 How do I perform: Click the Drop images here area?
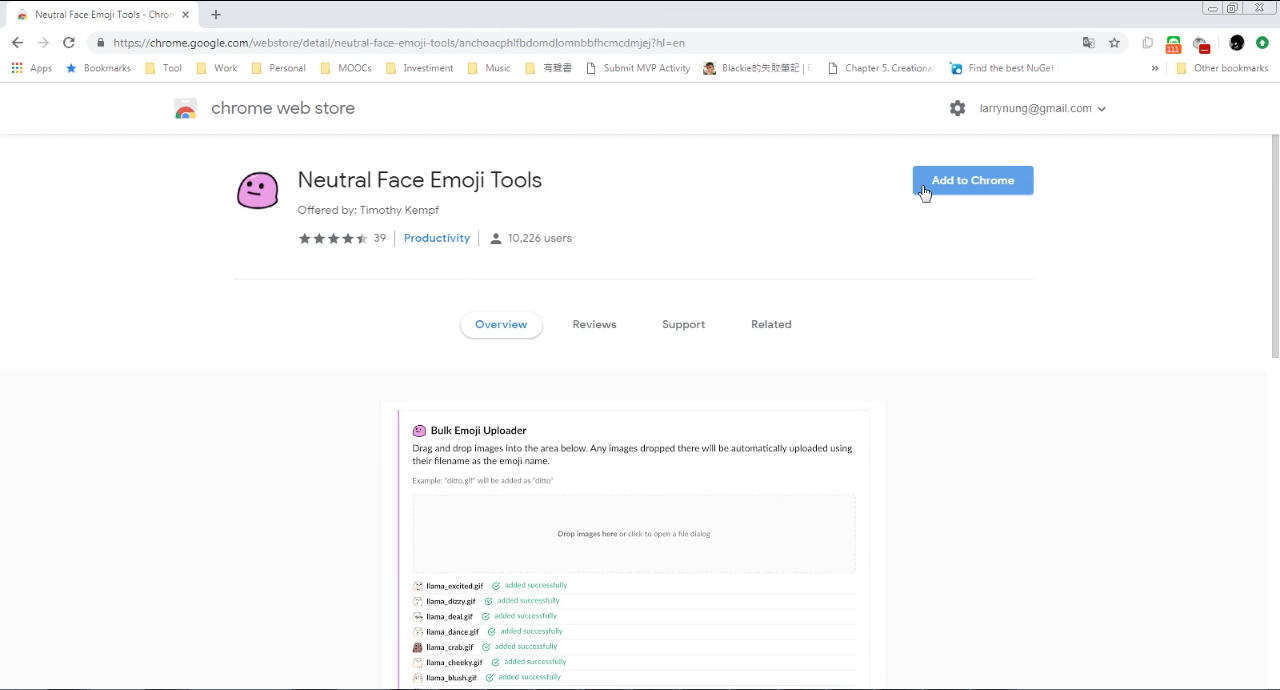[x=634, y=534]
